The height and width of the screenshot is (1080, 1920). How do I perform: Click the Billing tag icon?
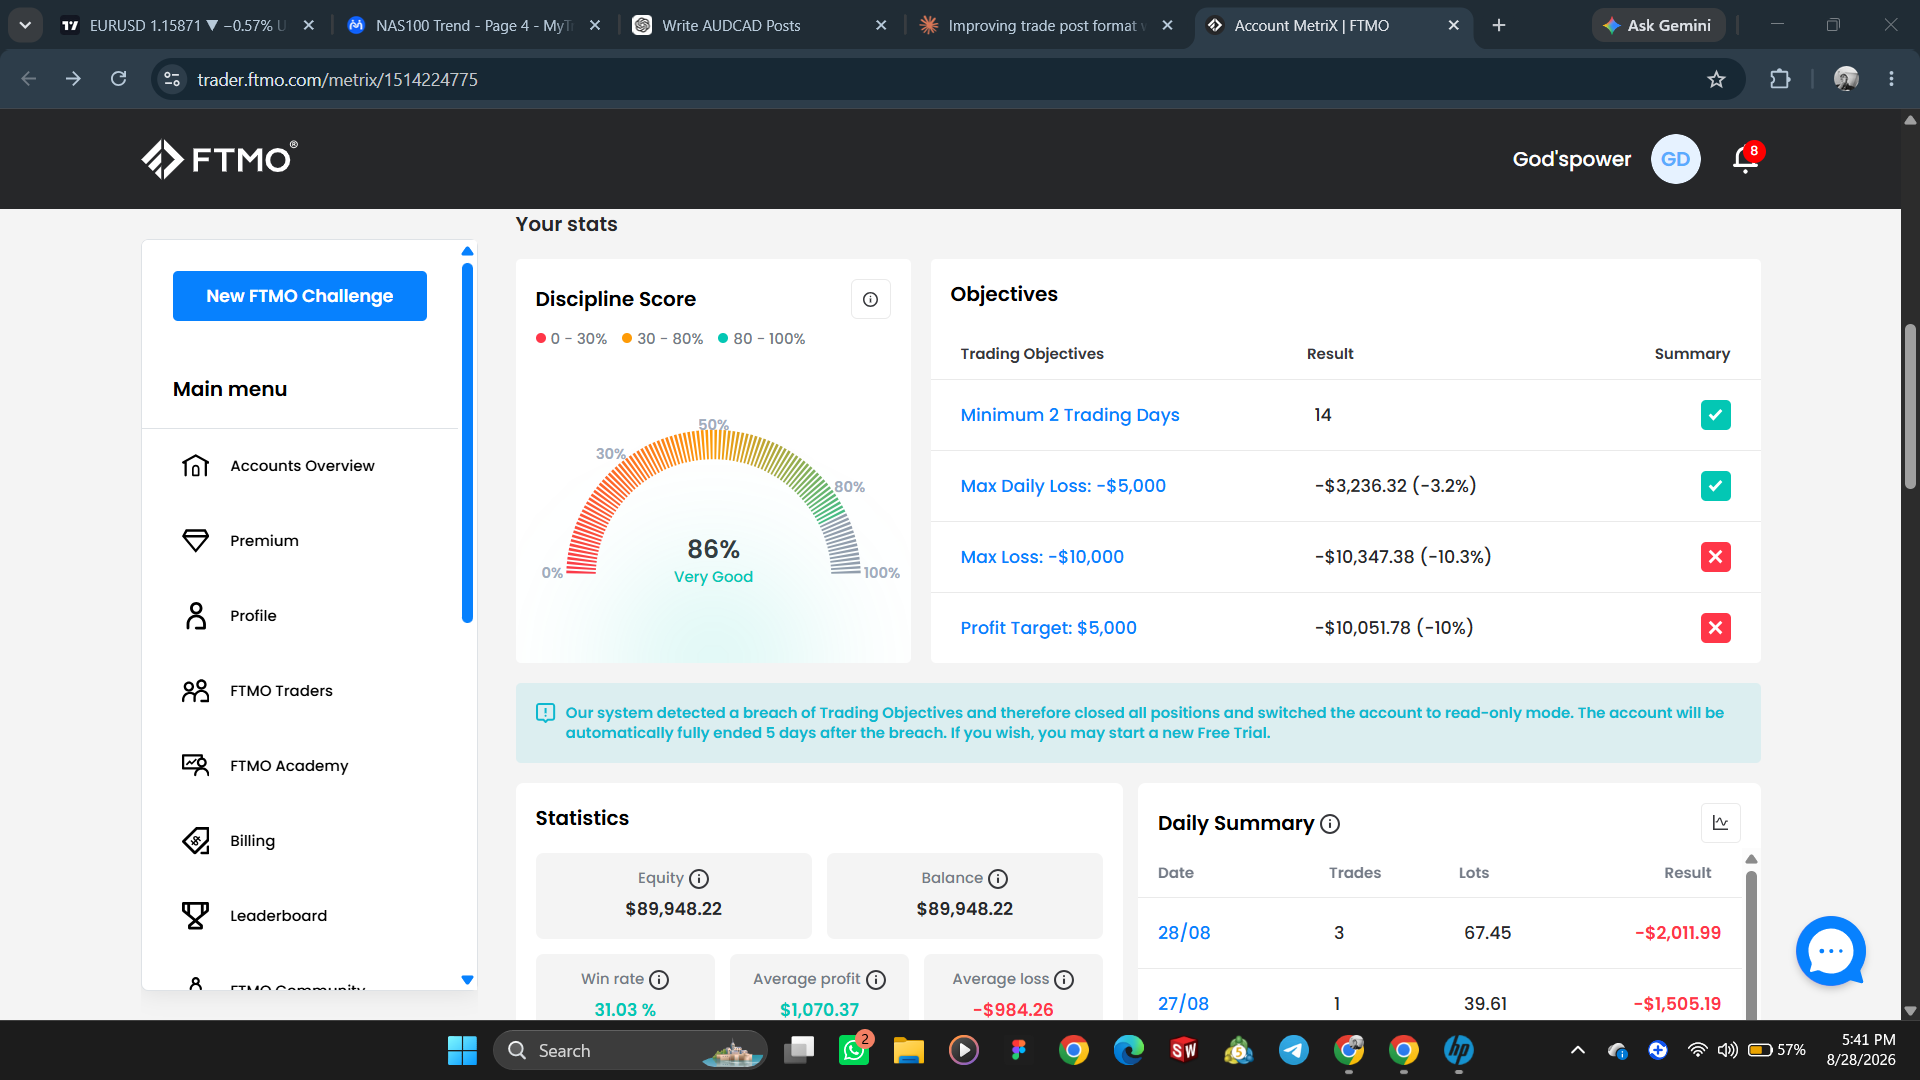(196, 841)
